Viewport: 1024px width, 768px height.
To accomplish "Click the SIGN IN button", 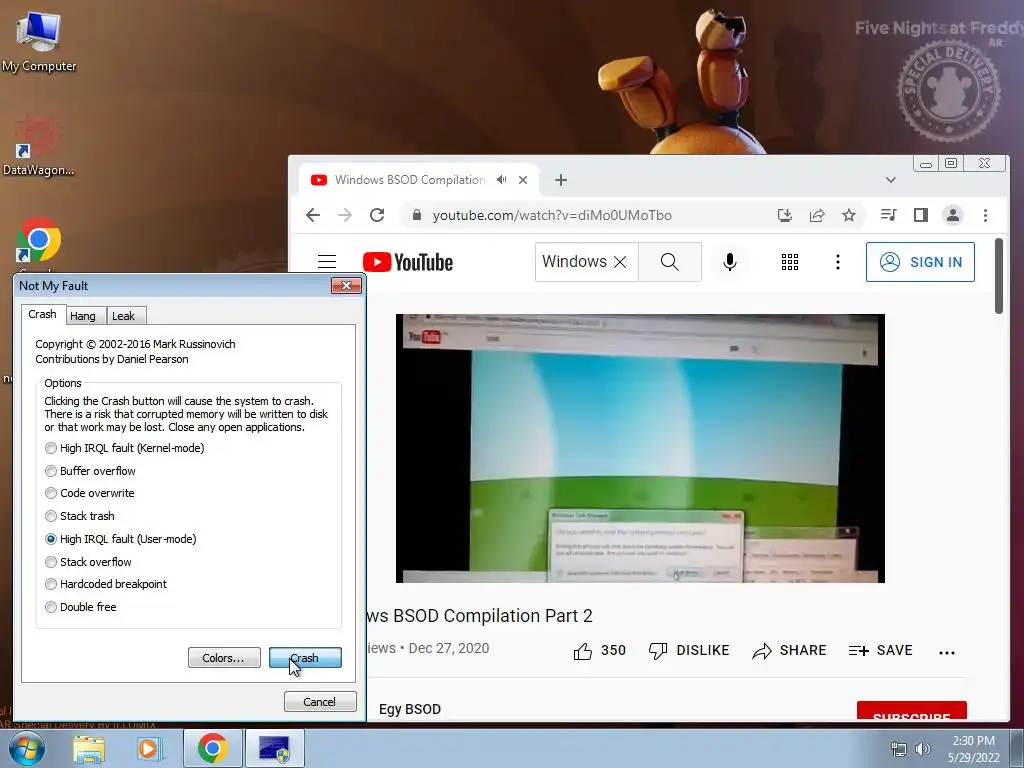I will pyautogui.click(x=920, y=262).
